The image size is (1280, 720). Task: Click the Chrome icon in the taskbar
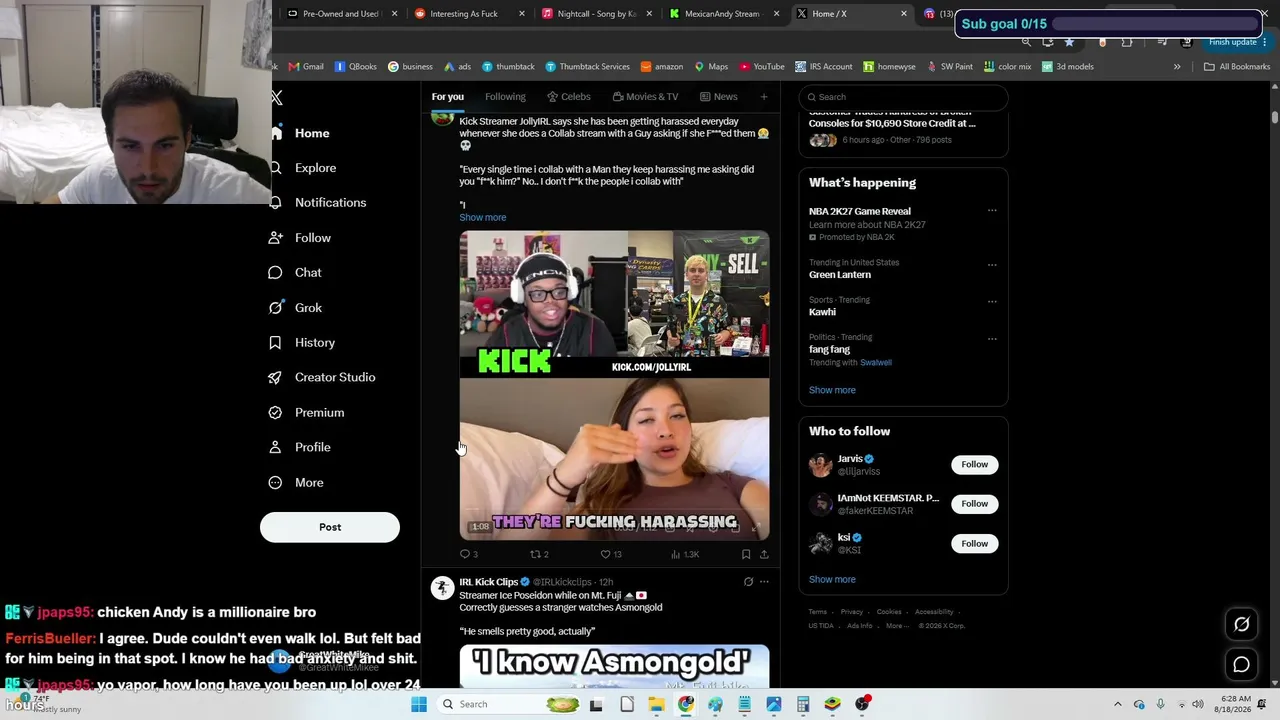click(x=686, y=704)
